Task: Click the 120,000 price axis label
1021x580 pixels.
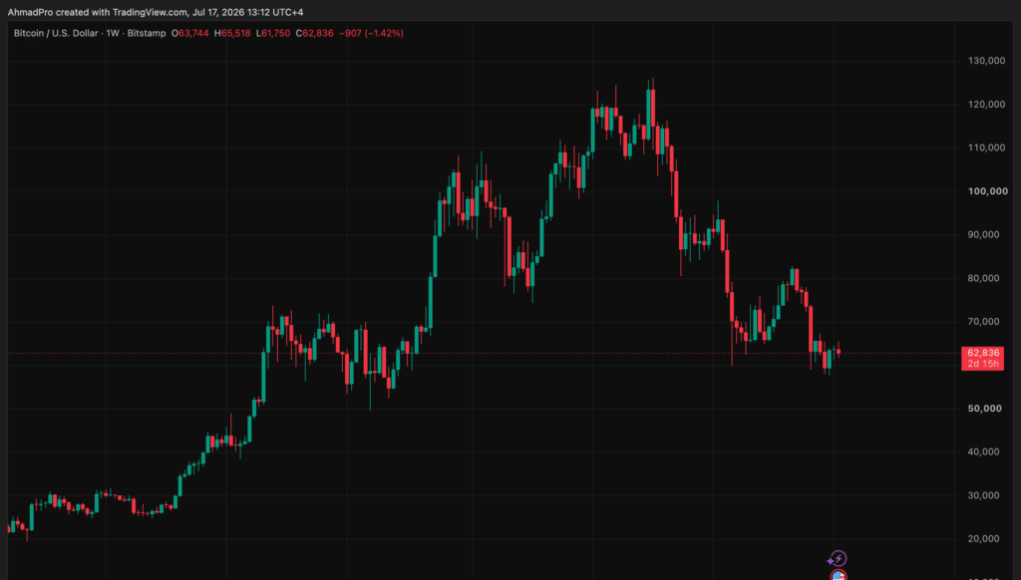Action: point(986,104)
